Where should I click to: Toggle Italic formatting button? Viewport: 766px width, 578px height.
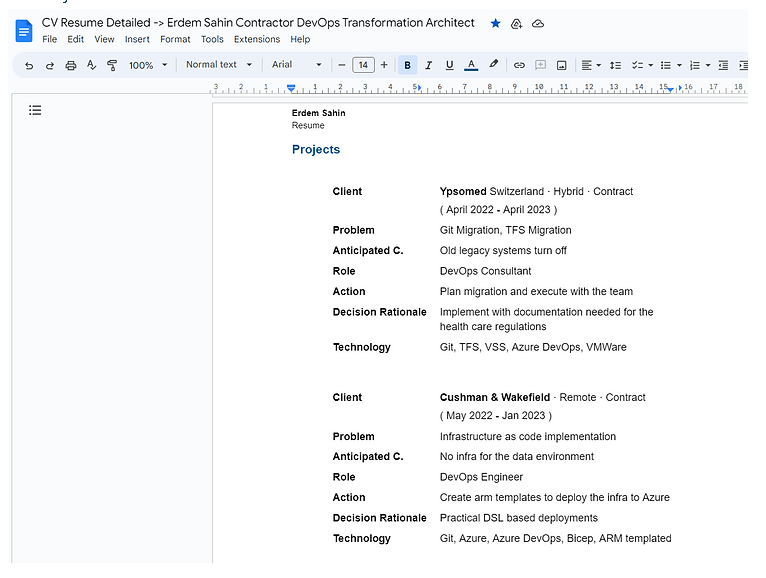(428, 65)
